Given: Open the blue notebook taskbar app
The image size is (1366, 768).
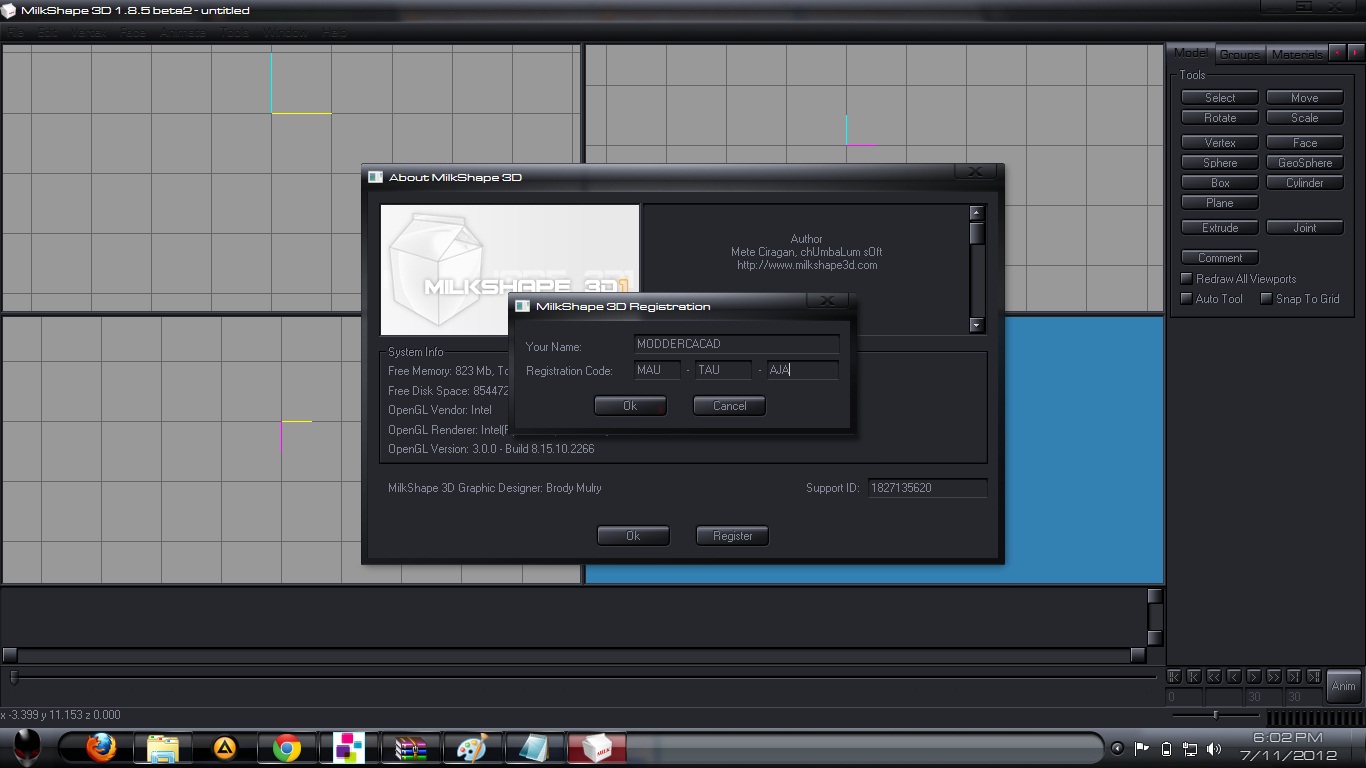Looking at the screenshot, I should [x=534, y=748].
